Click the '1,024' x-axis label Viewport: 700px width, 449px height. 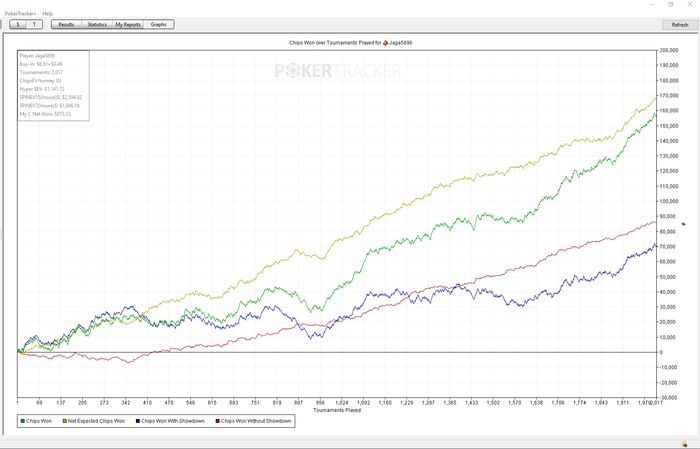pos(342,403)
